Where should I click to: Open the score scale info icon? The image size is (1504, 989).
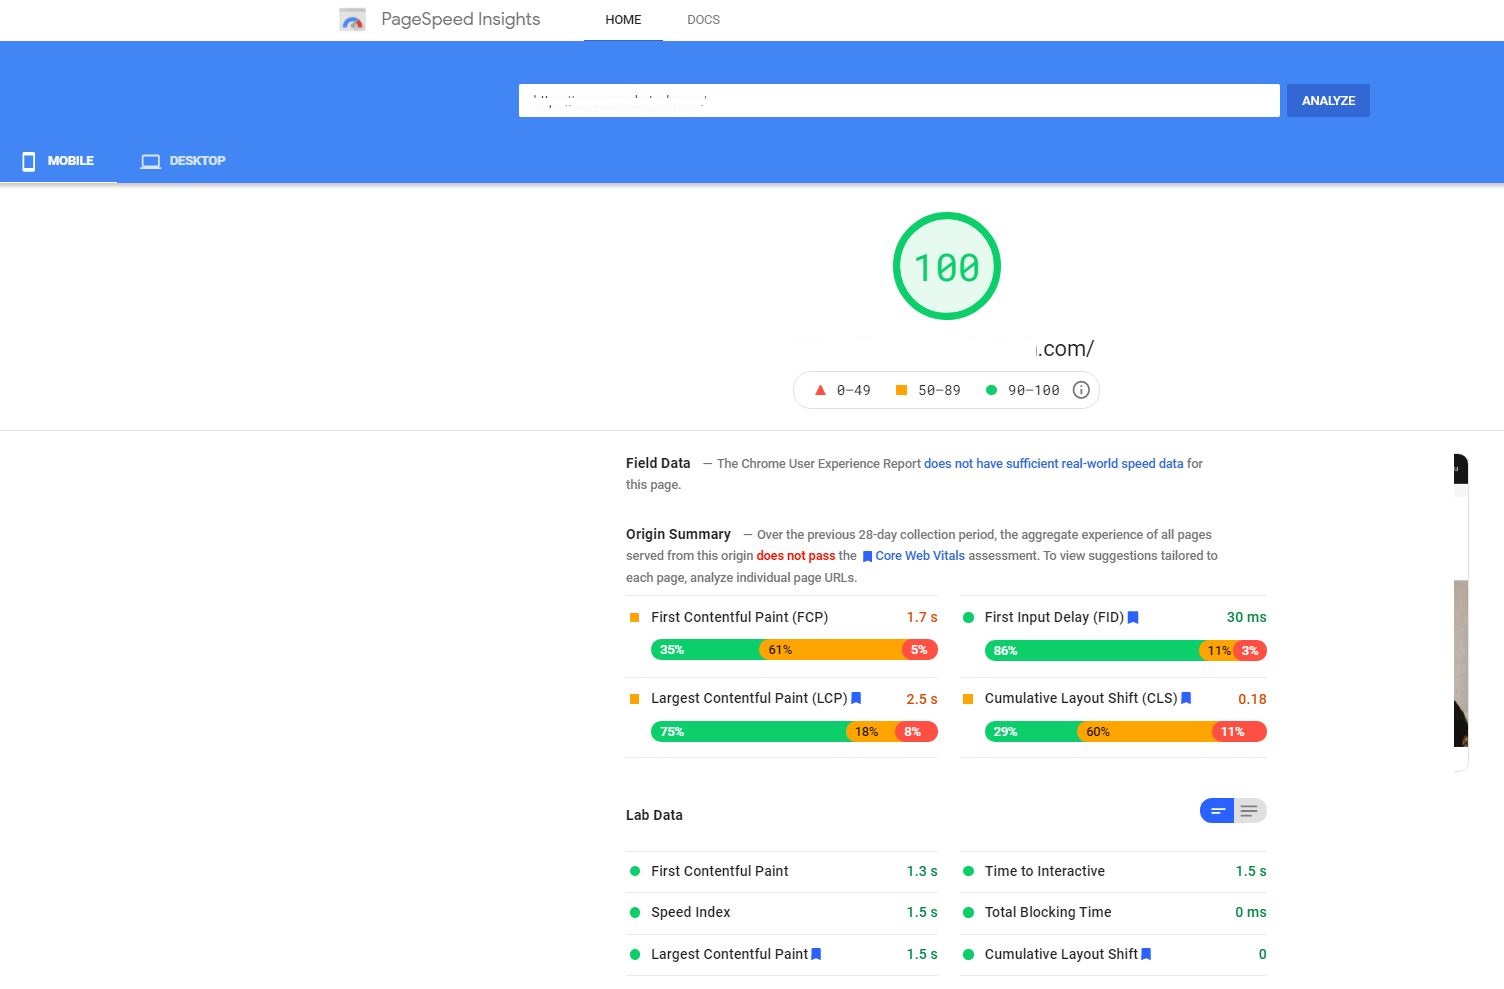click(1081, 390)
